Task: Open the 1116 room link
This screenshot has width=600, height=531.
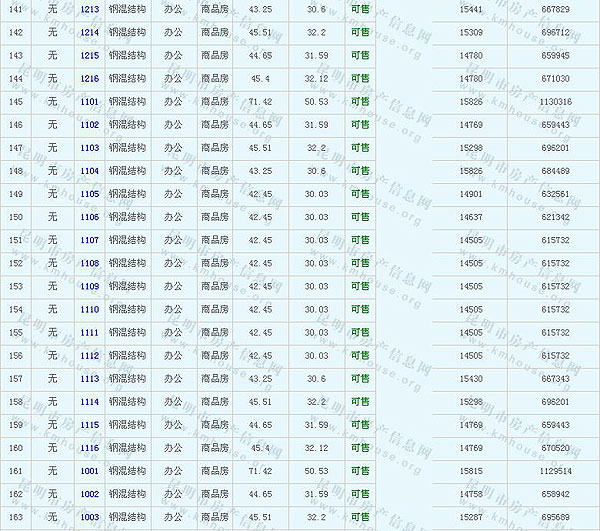Action: 89,448
